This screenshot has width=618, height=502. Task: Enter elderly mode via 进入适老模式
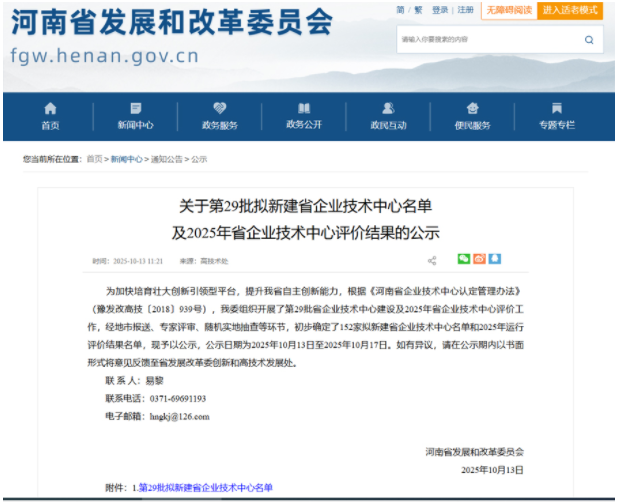(570, 10)
